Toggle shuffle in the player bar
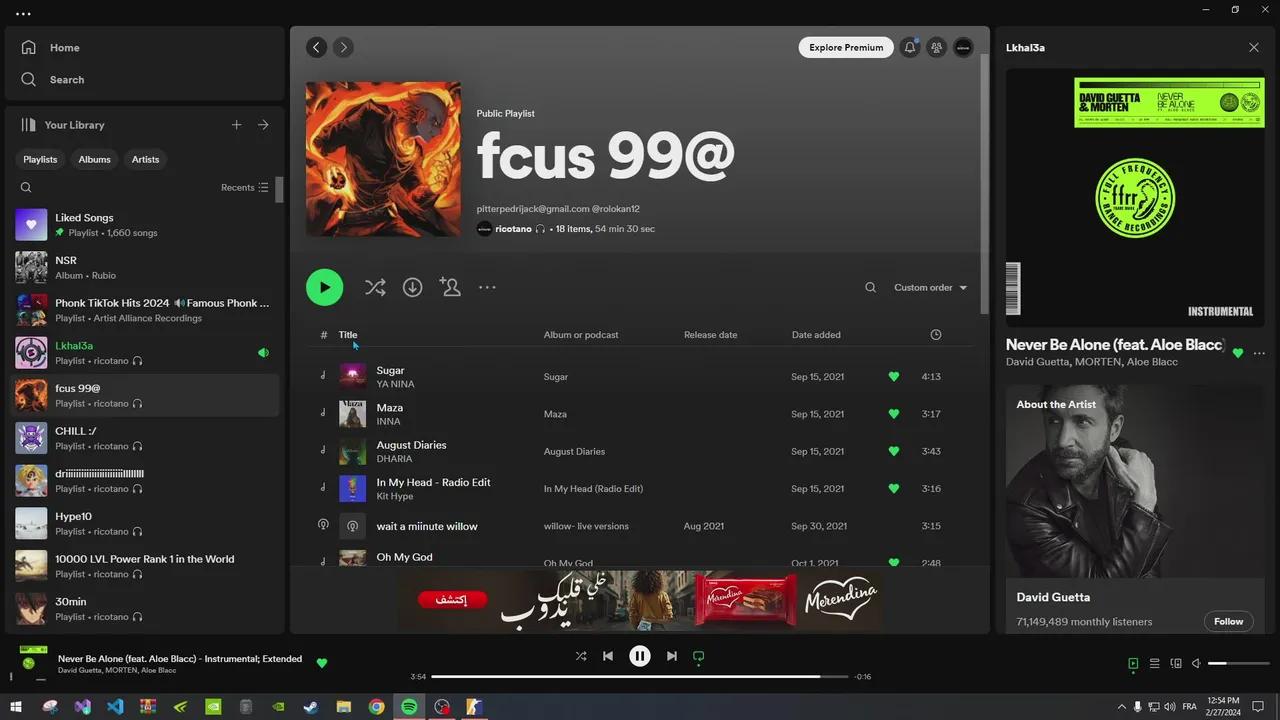 581,656
